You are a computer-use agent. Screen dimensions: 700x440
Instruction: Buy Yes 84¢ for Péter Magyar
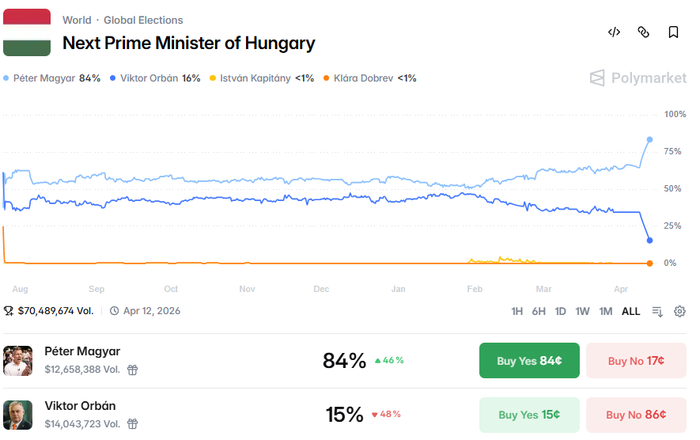coord(529,360)
